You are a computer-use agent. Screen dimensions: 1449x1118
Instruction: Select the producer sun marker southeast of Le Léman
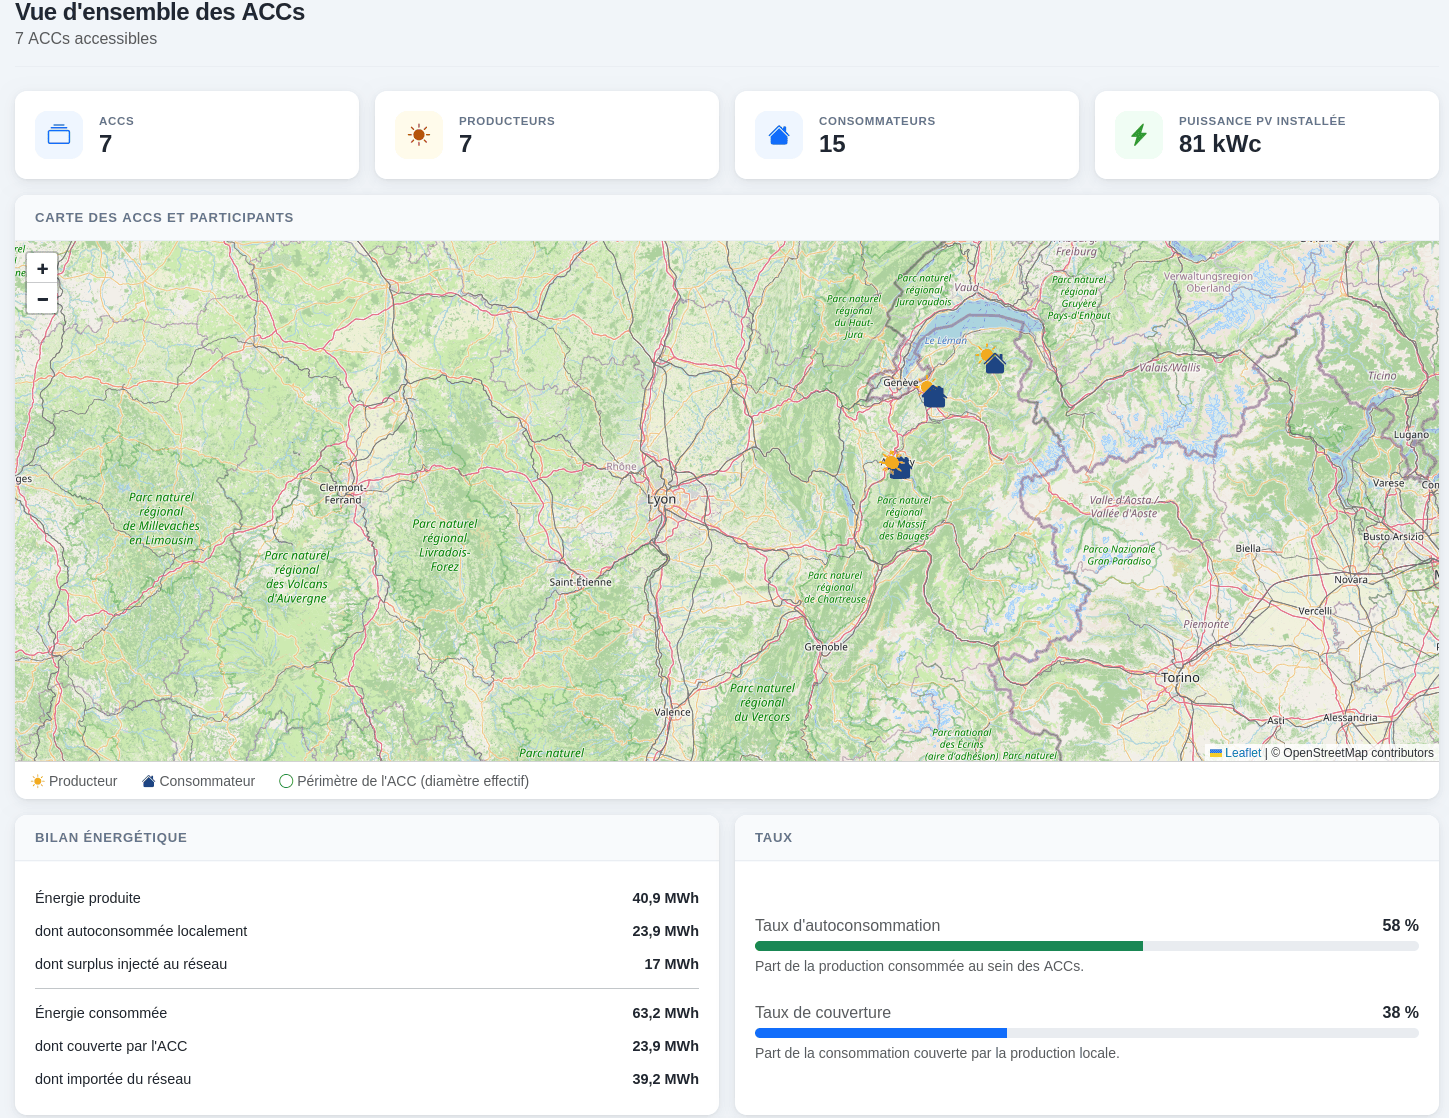[985, 353]
